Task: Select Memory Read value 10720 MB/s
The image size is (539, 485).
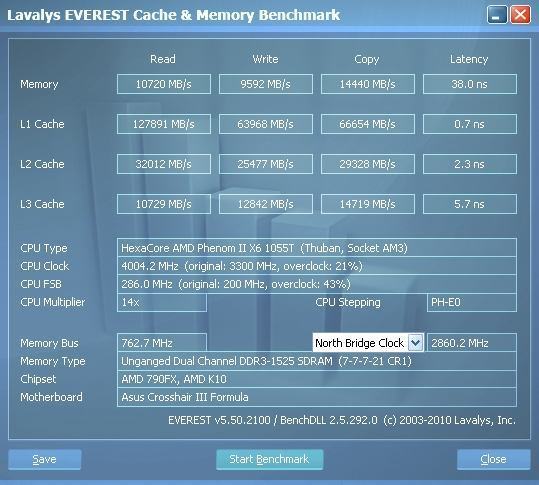Action: pyautogui.click(x=164, y=84)
